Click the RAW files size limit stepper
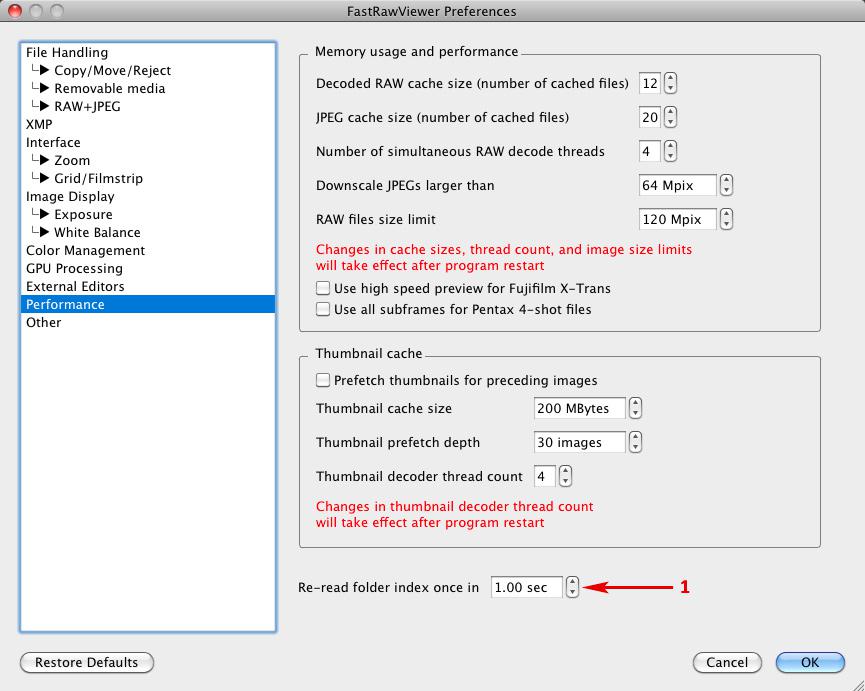865x691 pixels. click(x=727, y=220)
